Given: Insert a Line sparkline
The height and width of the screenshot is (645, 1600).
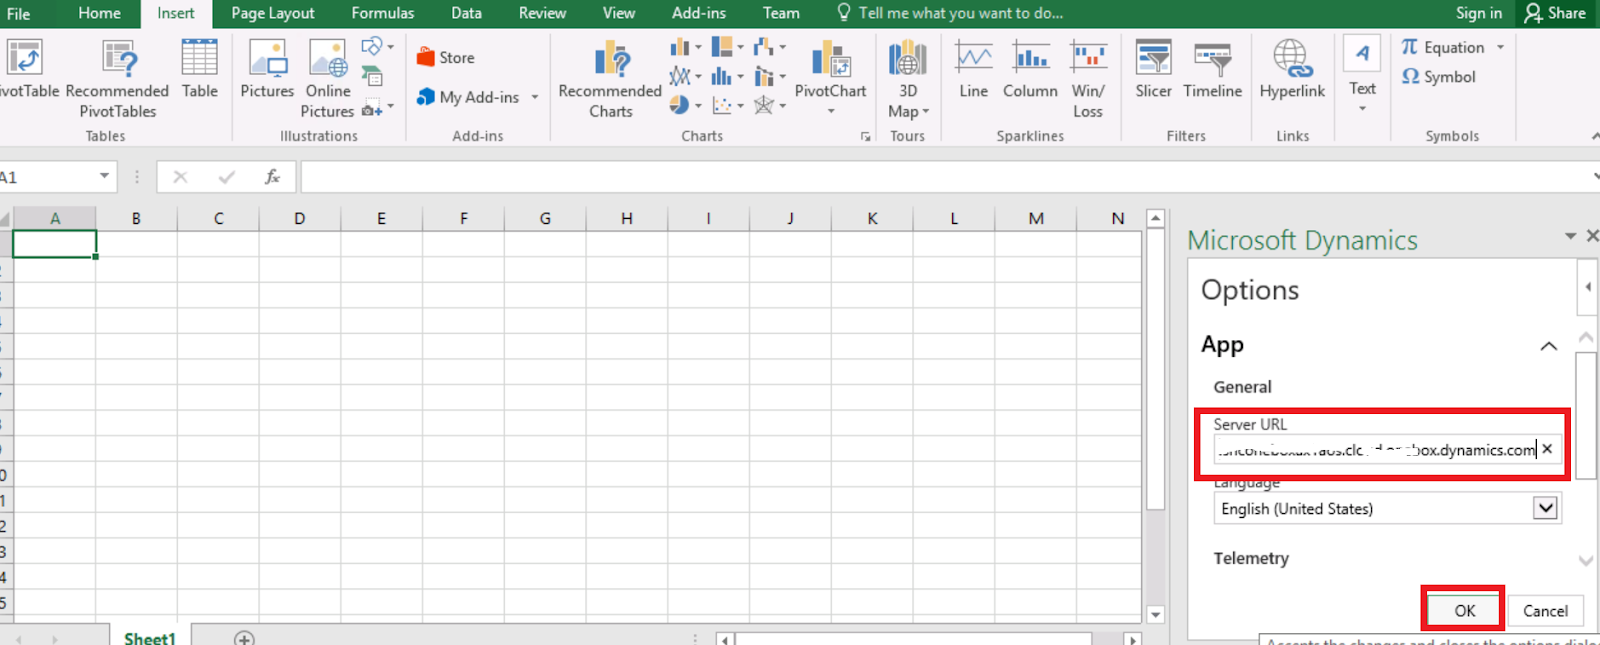Looking at the screenshot, I should tap(973, 70).
